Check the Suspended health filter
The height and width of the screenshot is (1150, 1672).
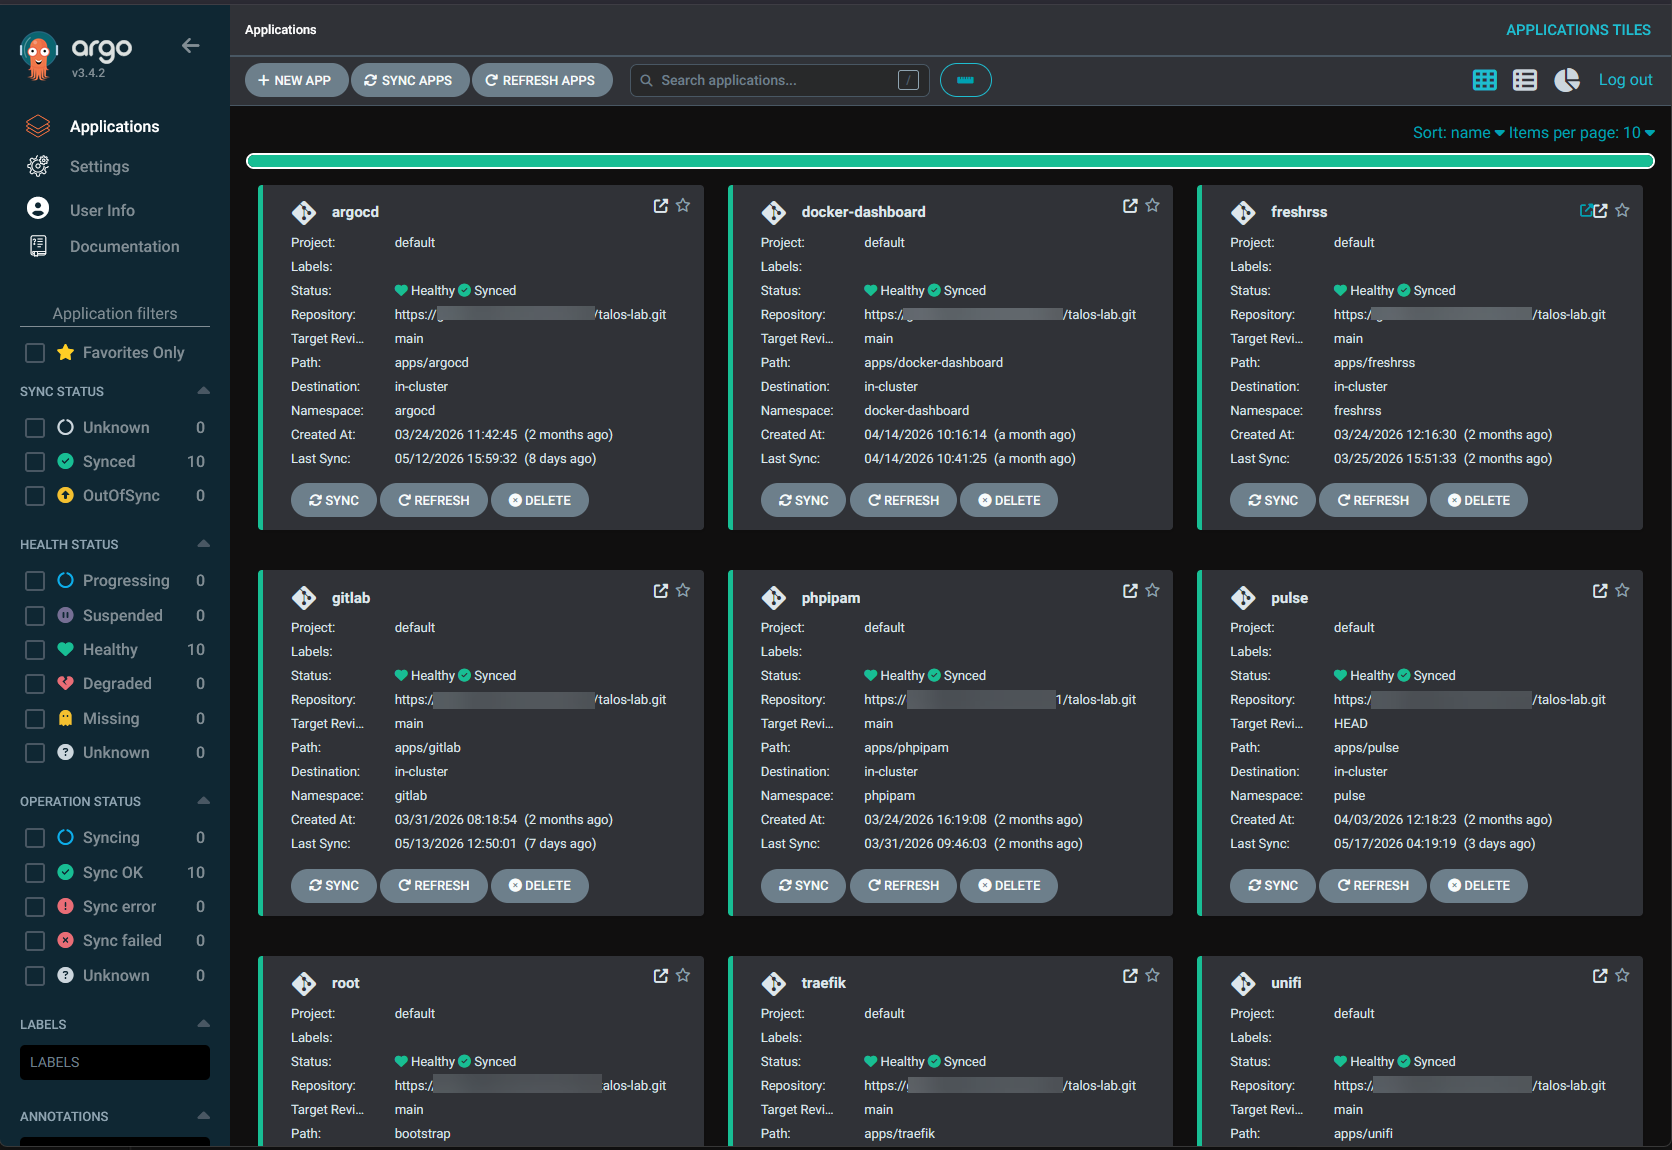coord(35,616)
